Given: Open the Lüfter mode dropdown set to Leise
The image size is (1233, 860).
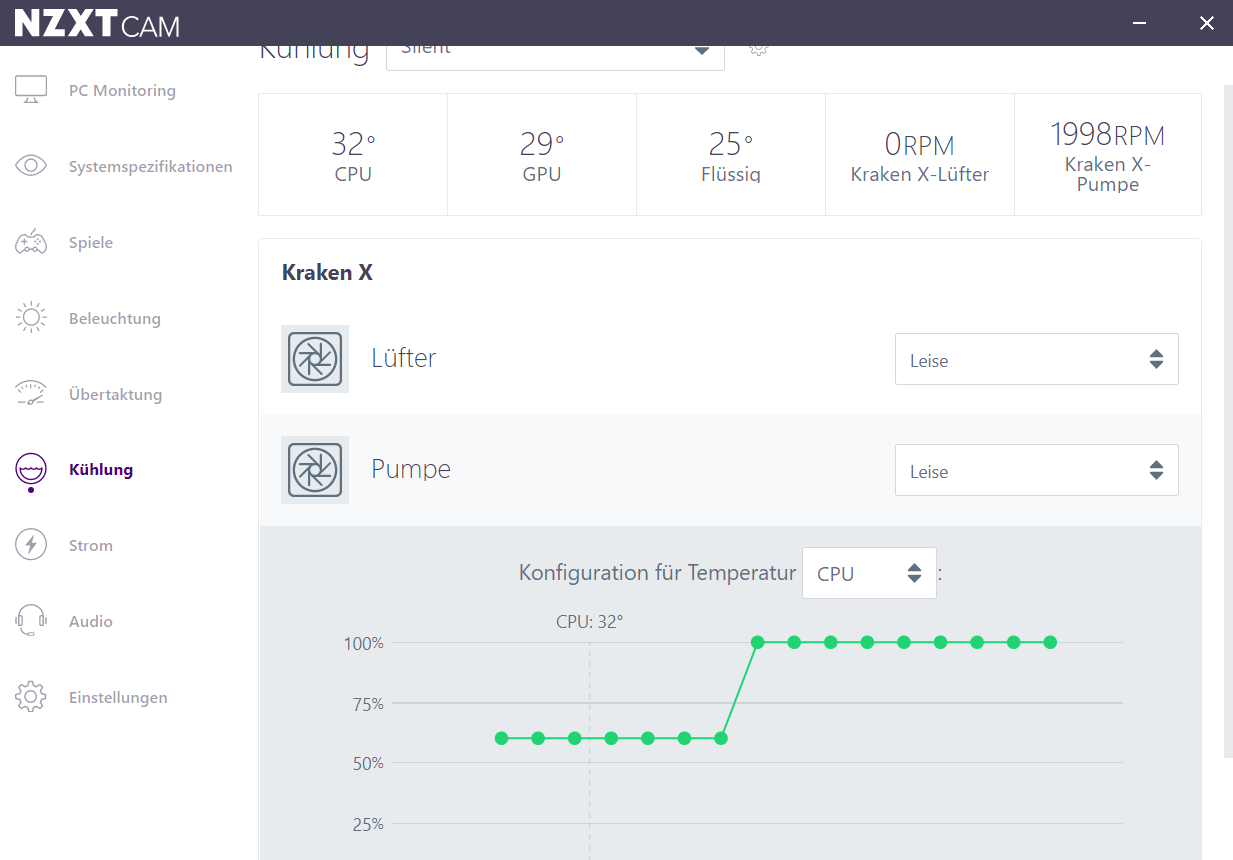Looking at the screenshot, I should pos(1036,359).
